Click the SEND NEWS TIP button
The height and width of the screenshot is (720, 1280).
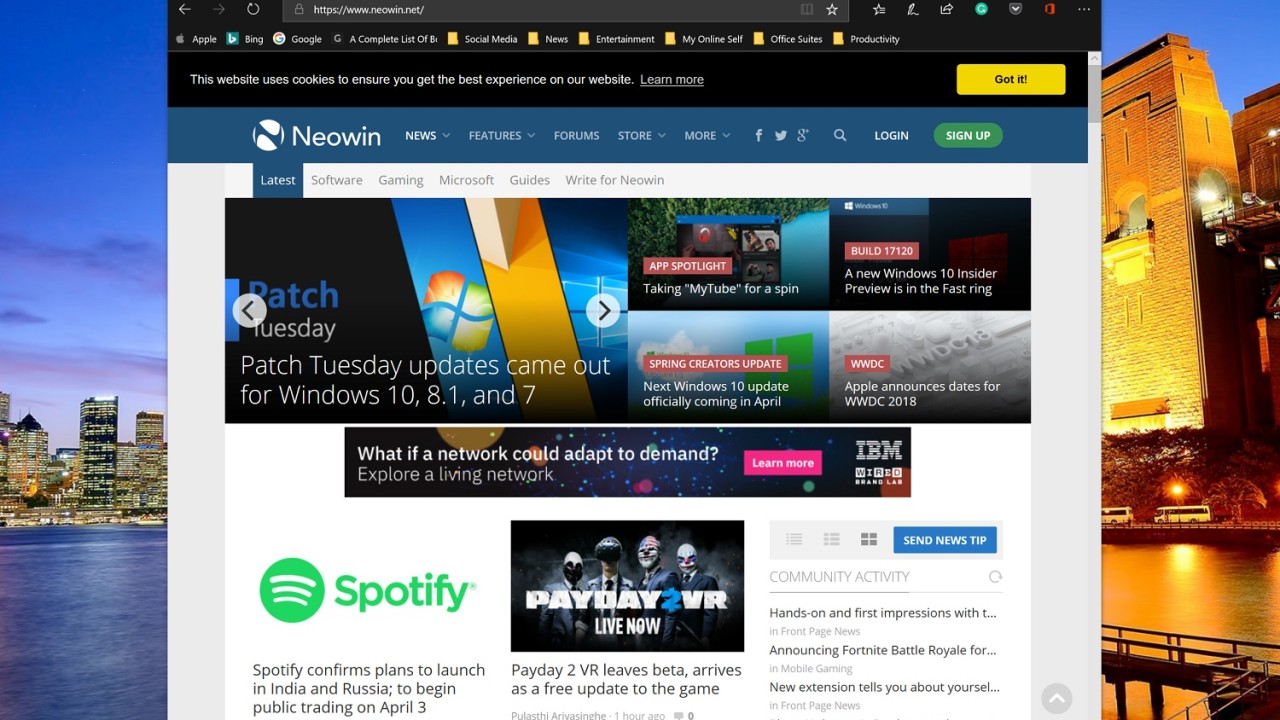(x=945, y=540)
